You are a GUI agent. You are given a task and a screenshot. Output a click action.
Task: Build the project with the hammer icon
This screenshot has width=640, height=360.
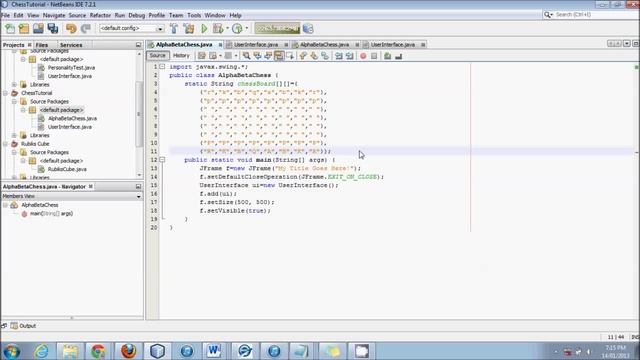click(174, 29)
